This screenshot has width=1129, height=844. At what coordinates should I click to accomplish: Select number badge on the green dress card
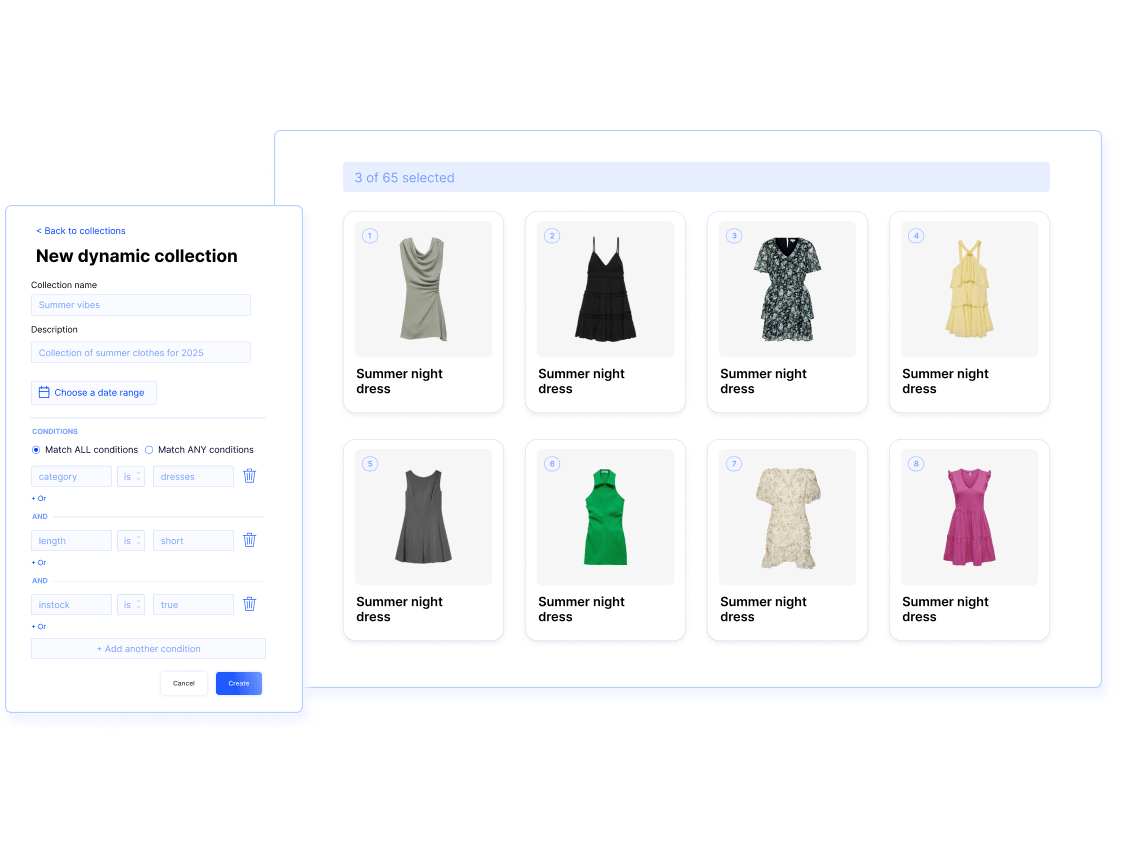coord(552,464)
